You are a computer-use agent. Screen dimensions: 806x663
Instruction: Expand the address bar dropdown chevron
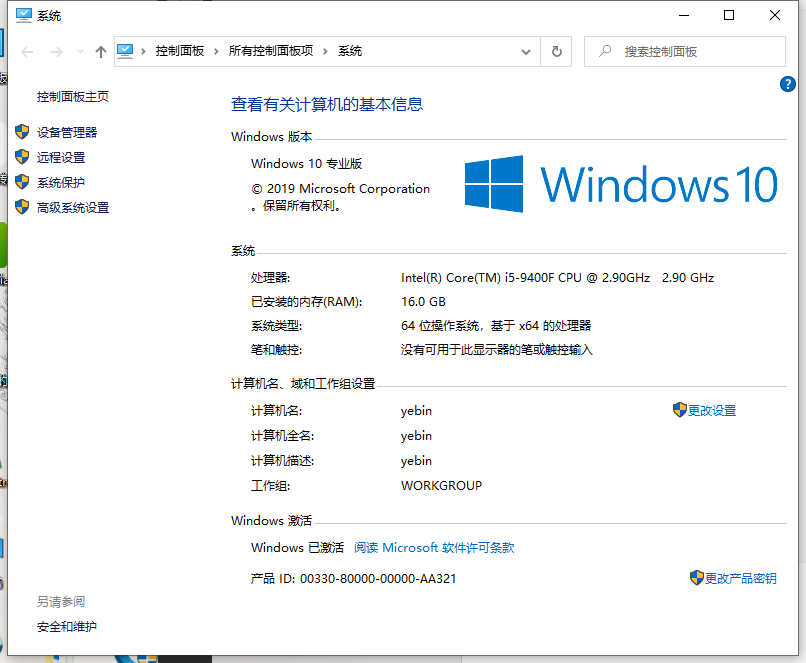[524, 51]
